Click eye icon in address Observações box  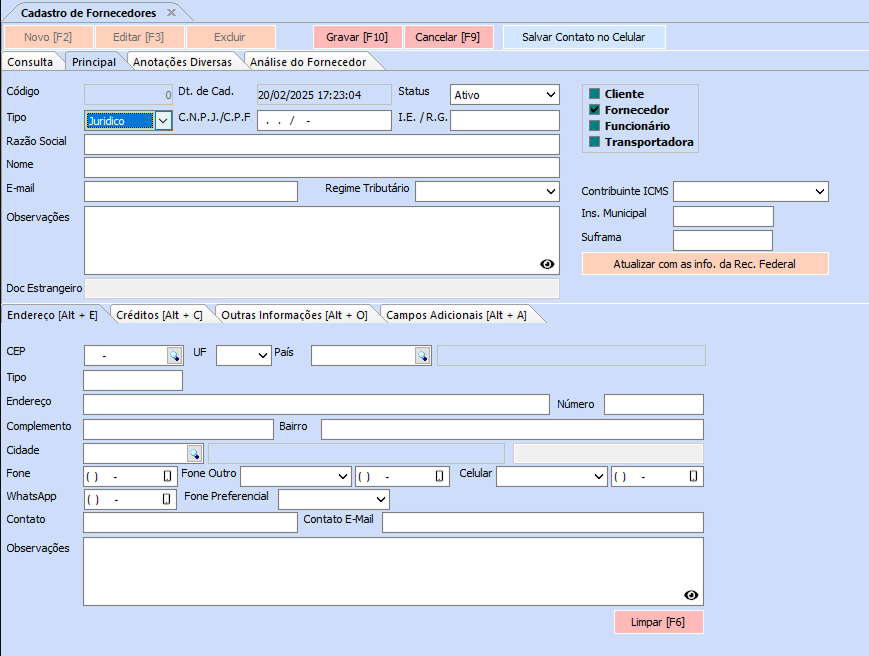(x=691, y=595)
